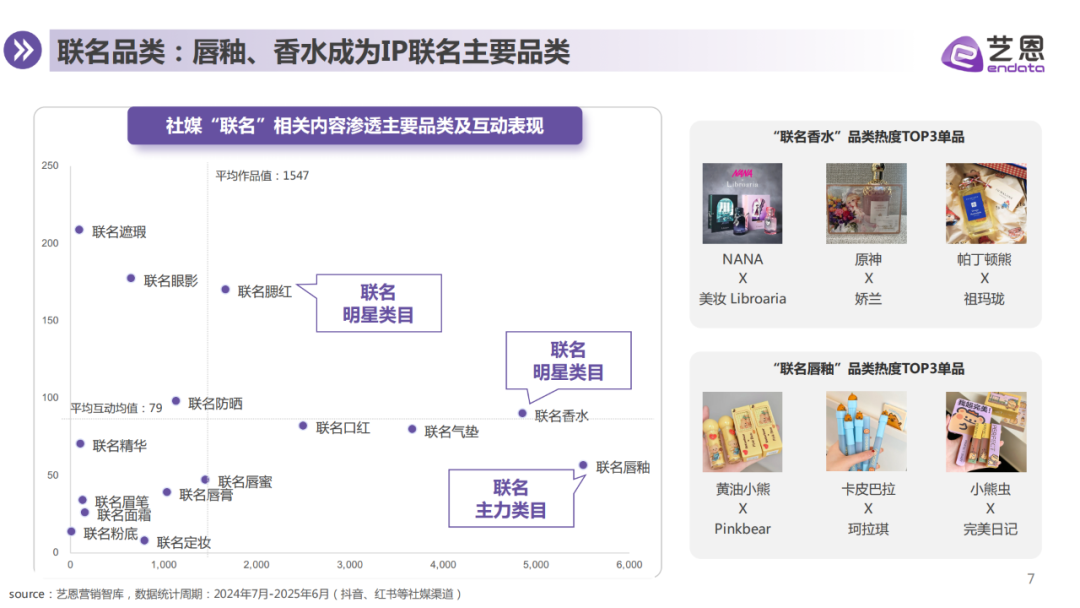This screenshot has width=1080, height=608.
Task: Click the 平均互动均值：79 label
Action: click(x=116, y=408)
